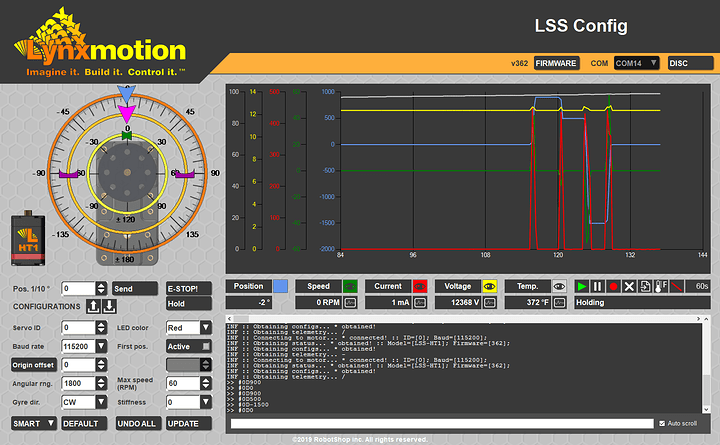Image resolution: width=720 pixels, height=445 pixels.
Task: Adjust the Origin offset stepper arrows
Action: (101, 365)
